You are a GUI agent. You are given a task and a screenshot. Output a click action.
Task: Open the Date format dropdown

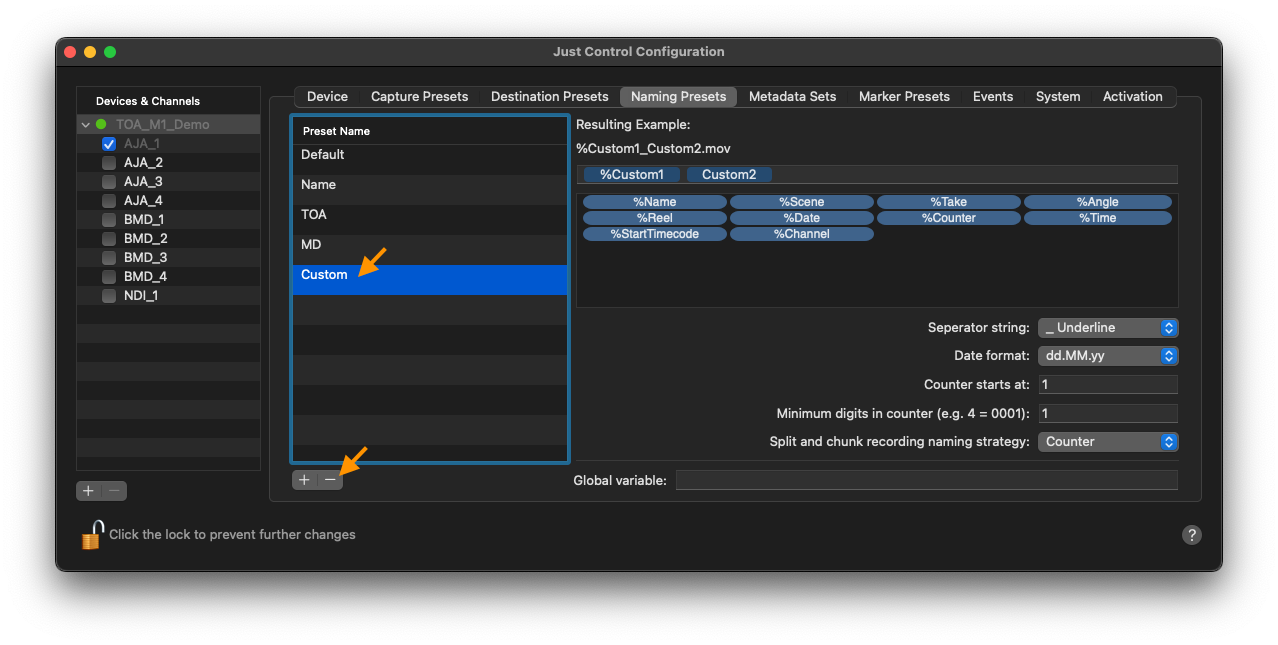click(x=1108, y=356)
